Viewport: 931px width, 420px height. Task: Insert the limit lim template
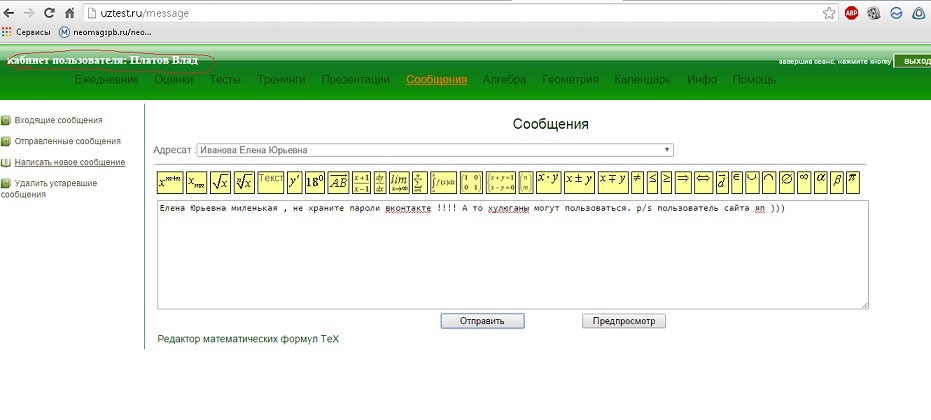point(399,182)
